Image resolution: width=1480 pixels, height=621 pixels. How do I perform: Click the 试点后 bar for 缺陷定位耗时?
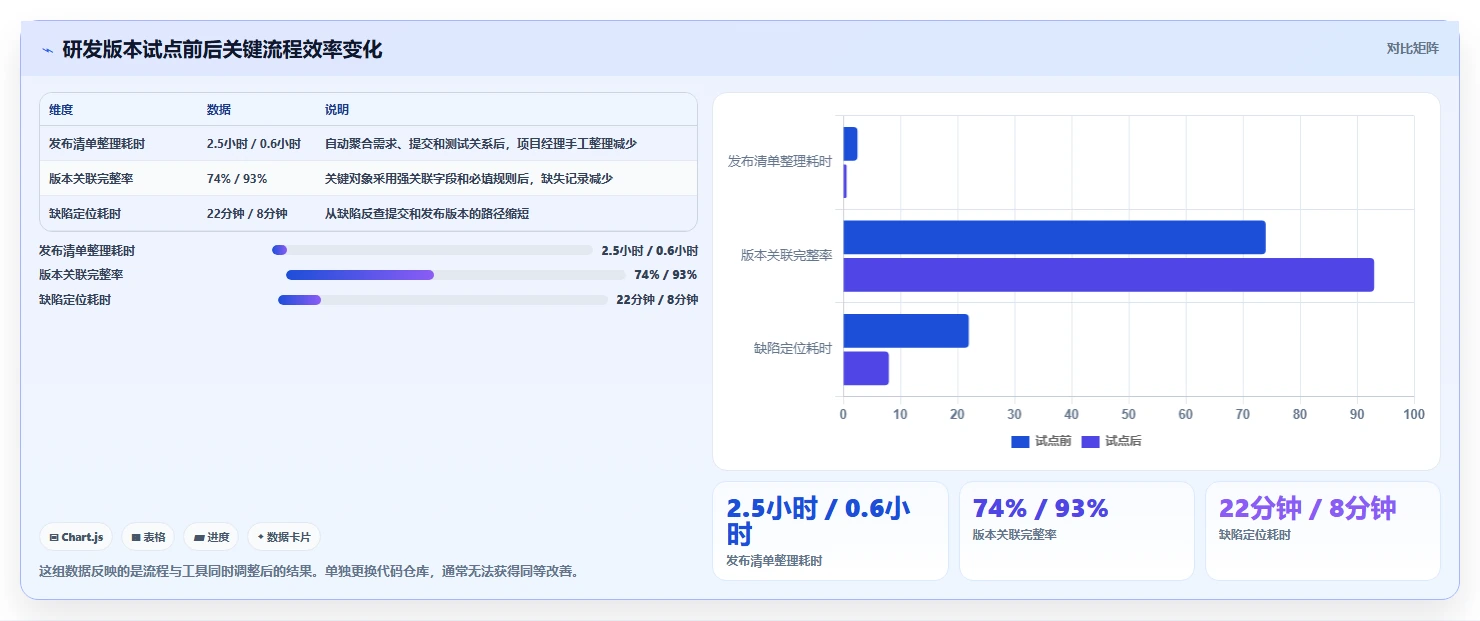pos(866,368)
